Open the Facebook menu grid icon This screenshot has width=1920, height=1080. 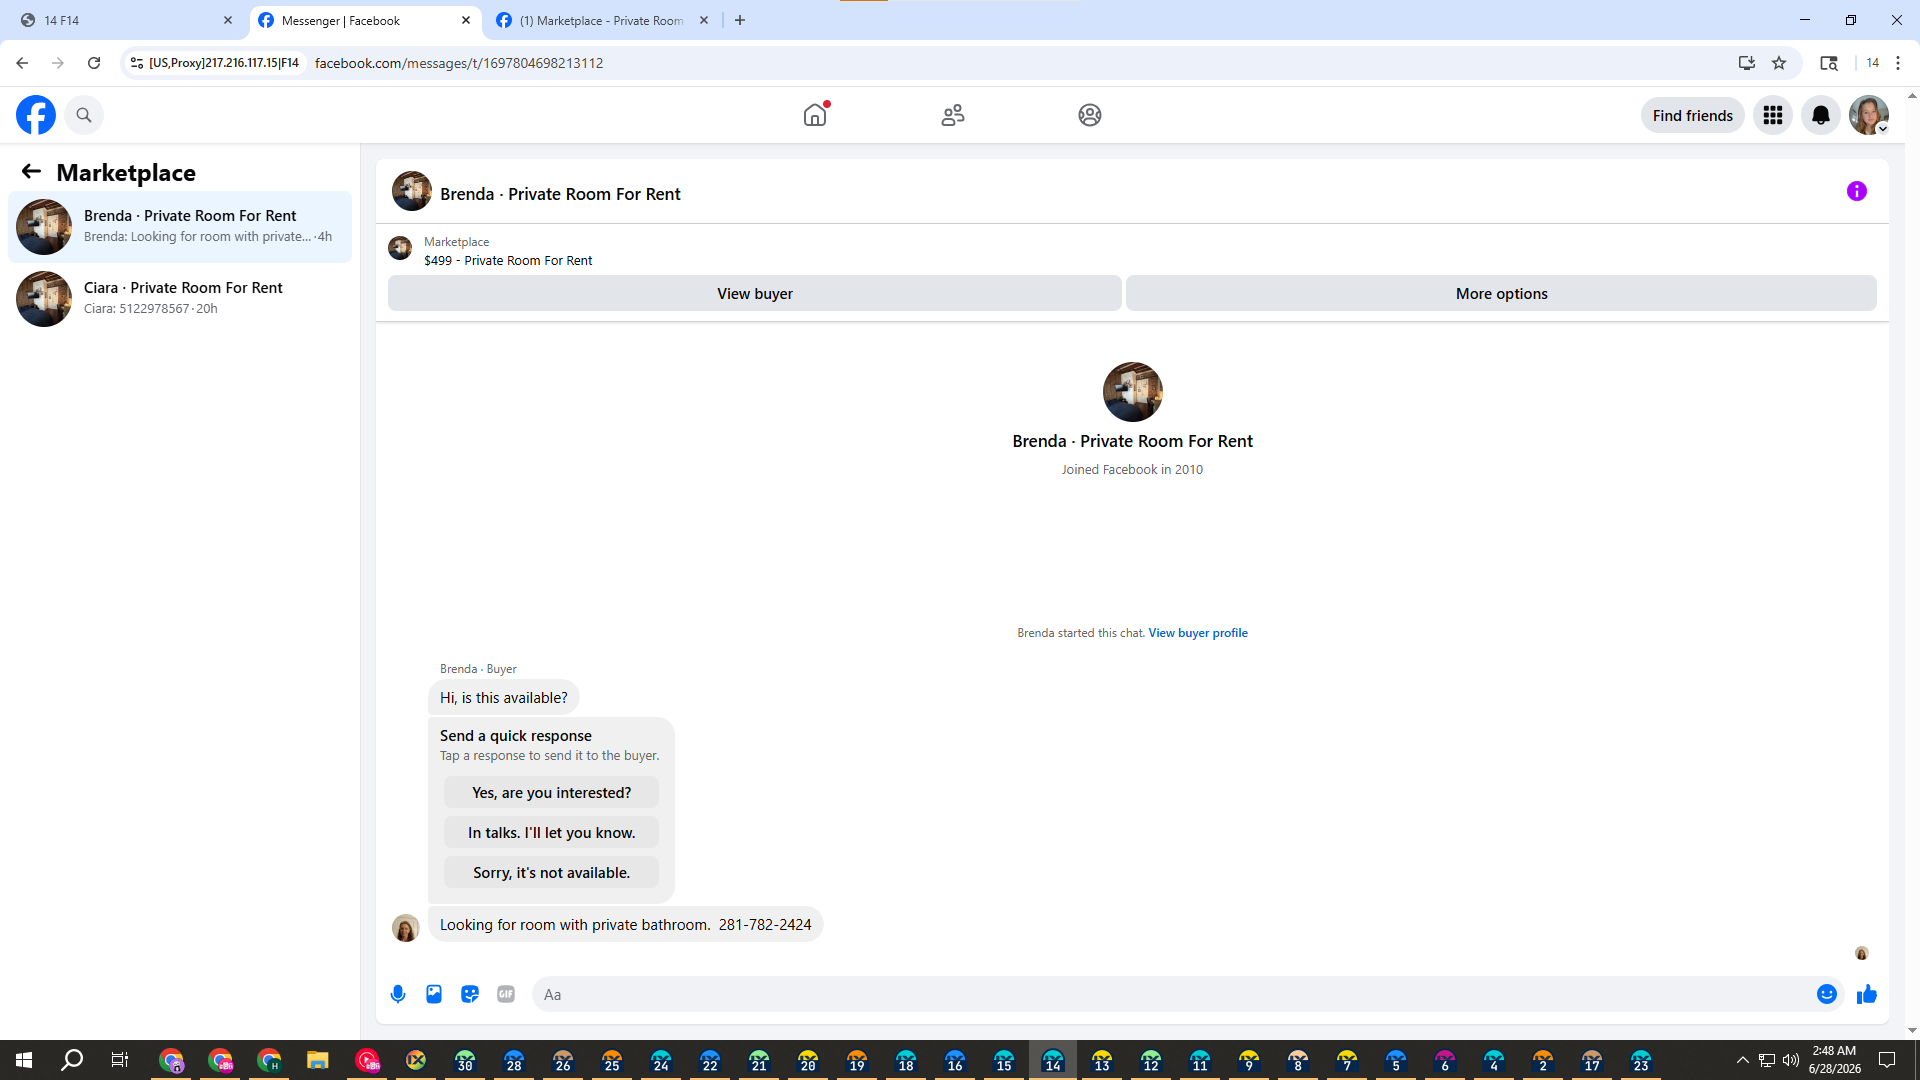(1773, 115)
